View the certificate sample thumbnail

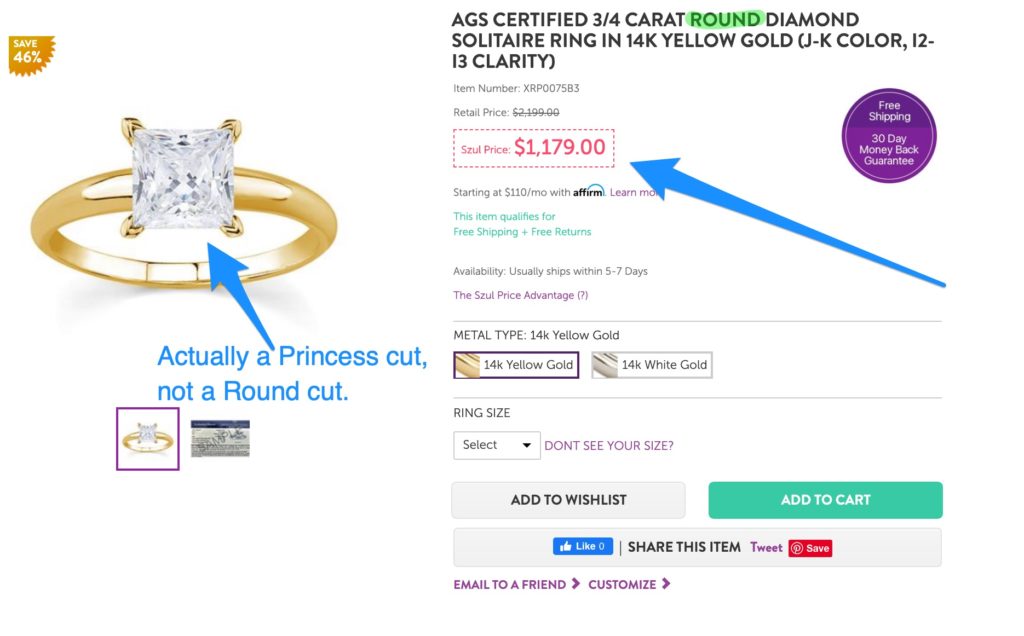tap(220, 439)
